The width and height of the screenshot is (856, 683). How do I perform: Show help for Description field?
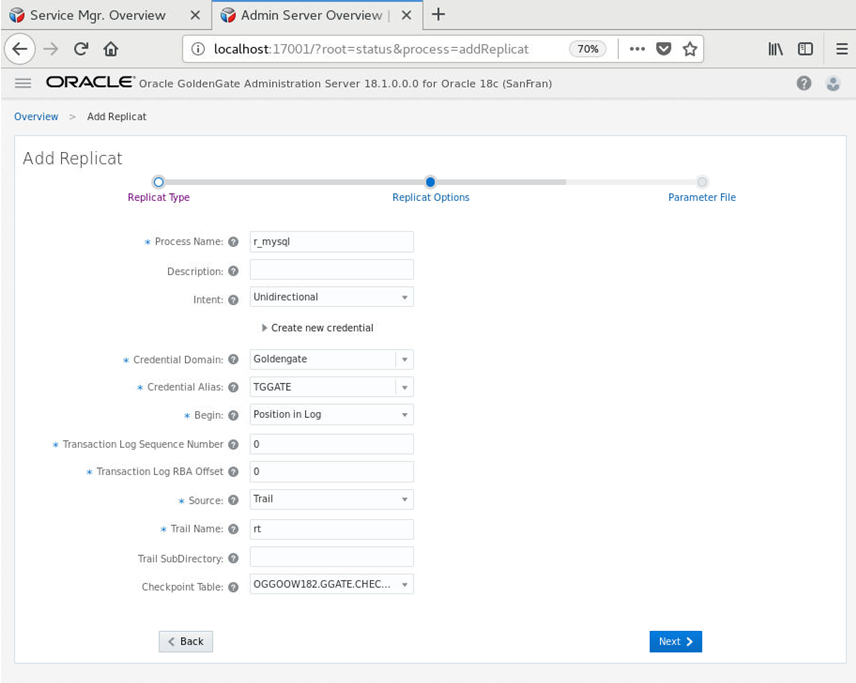pyautogui.click(x=233, y=271)
